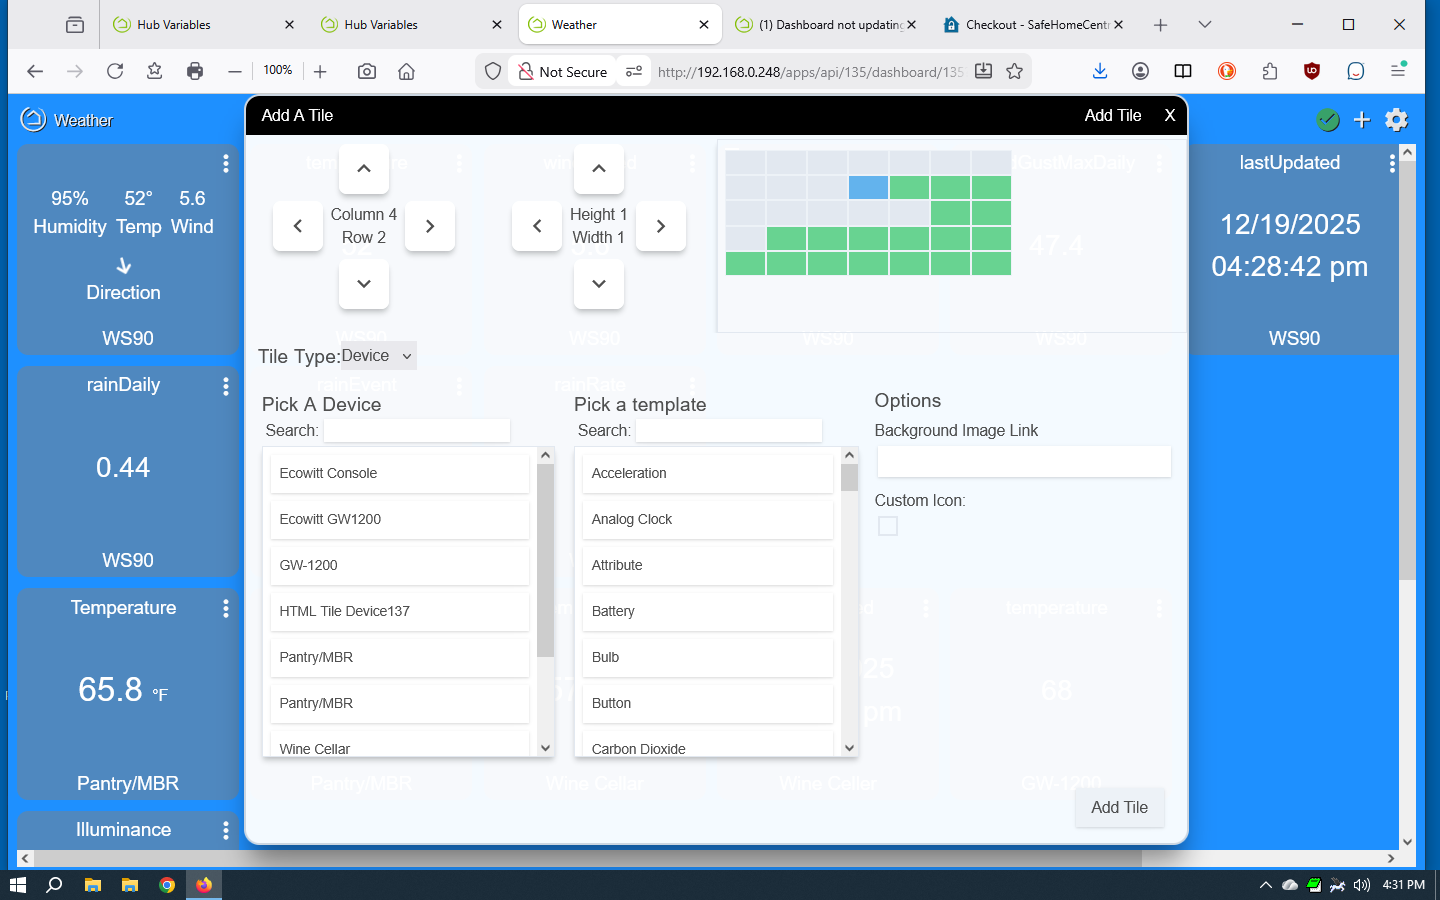Decrease tile row with up chevron
The height and width of the screenshot is (900, 1440).
tap(364, 169)
